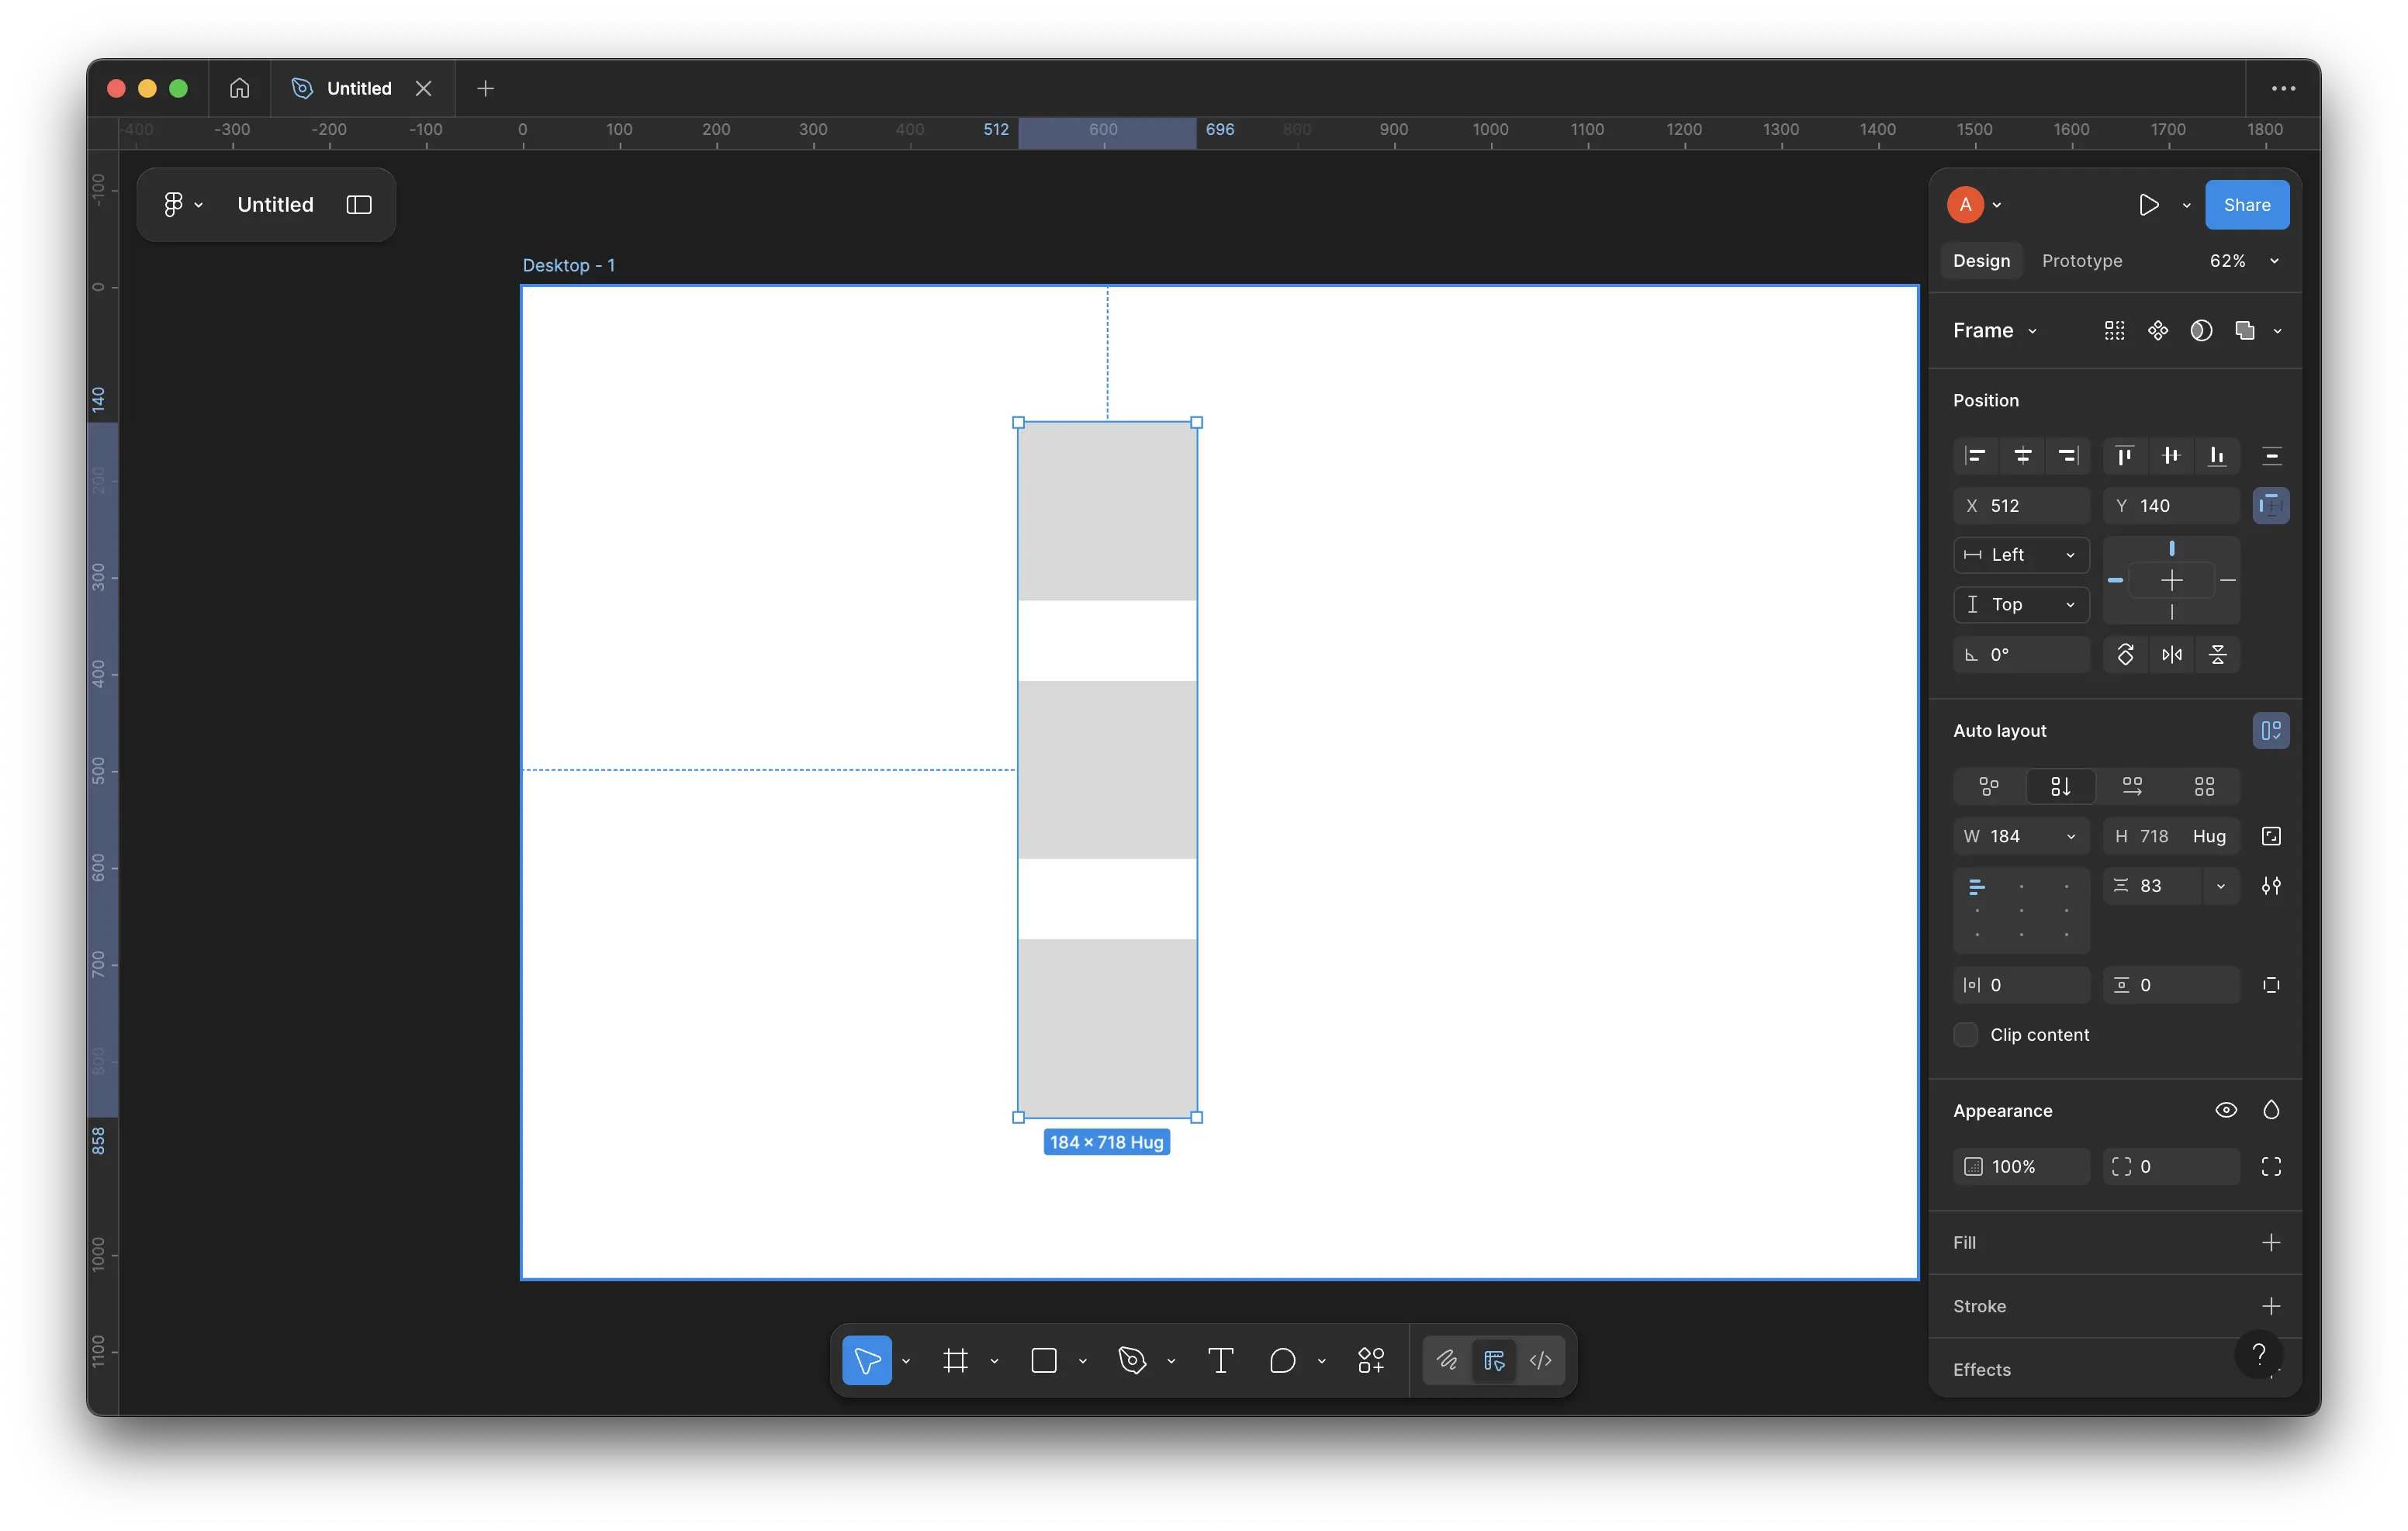
Task: Switch to the Prototype tab
Action: click(2081, 261)
